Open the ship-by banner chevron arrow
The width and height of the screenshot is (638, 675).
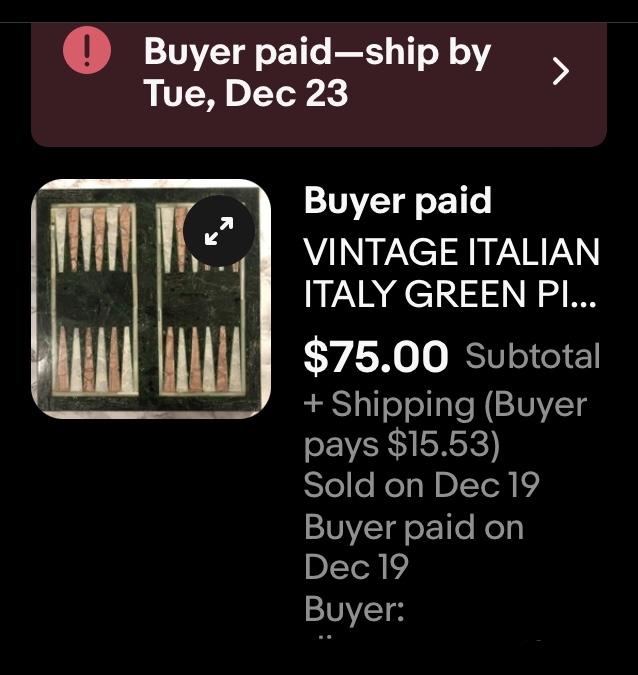click(561, 71)
